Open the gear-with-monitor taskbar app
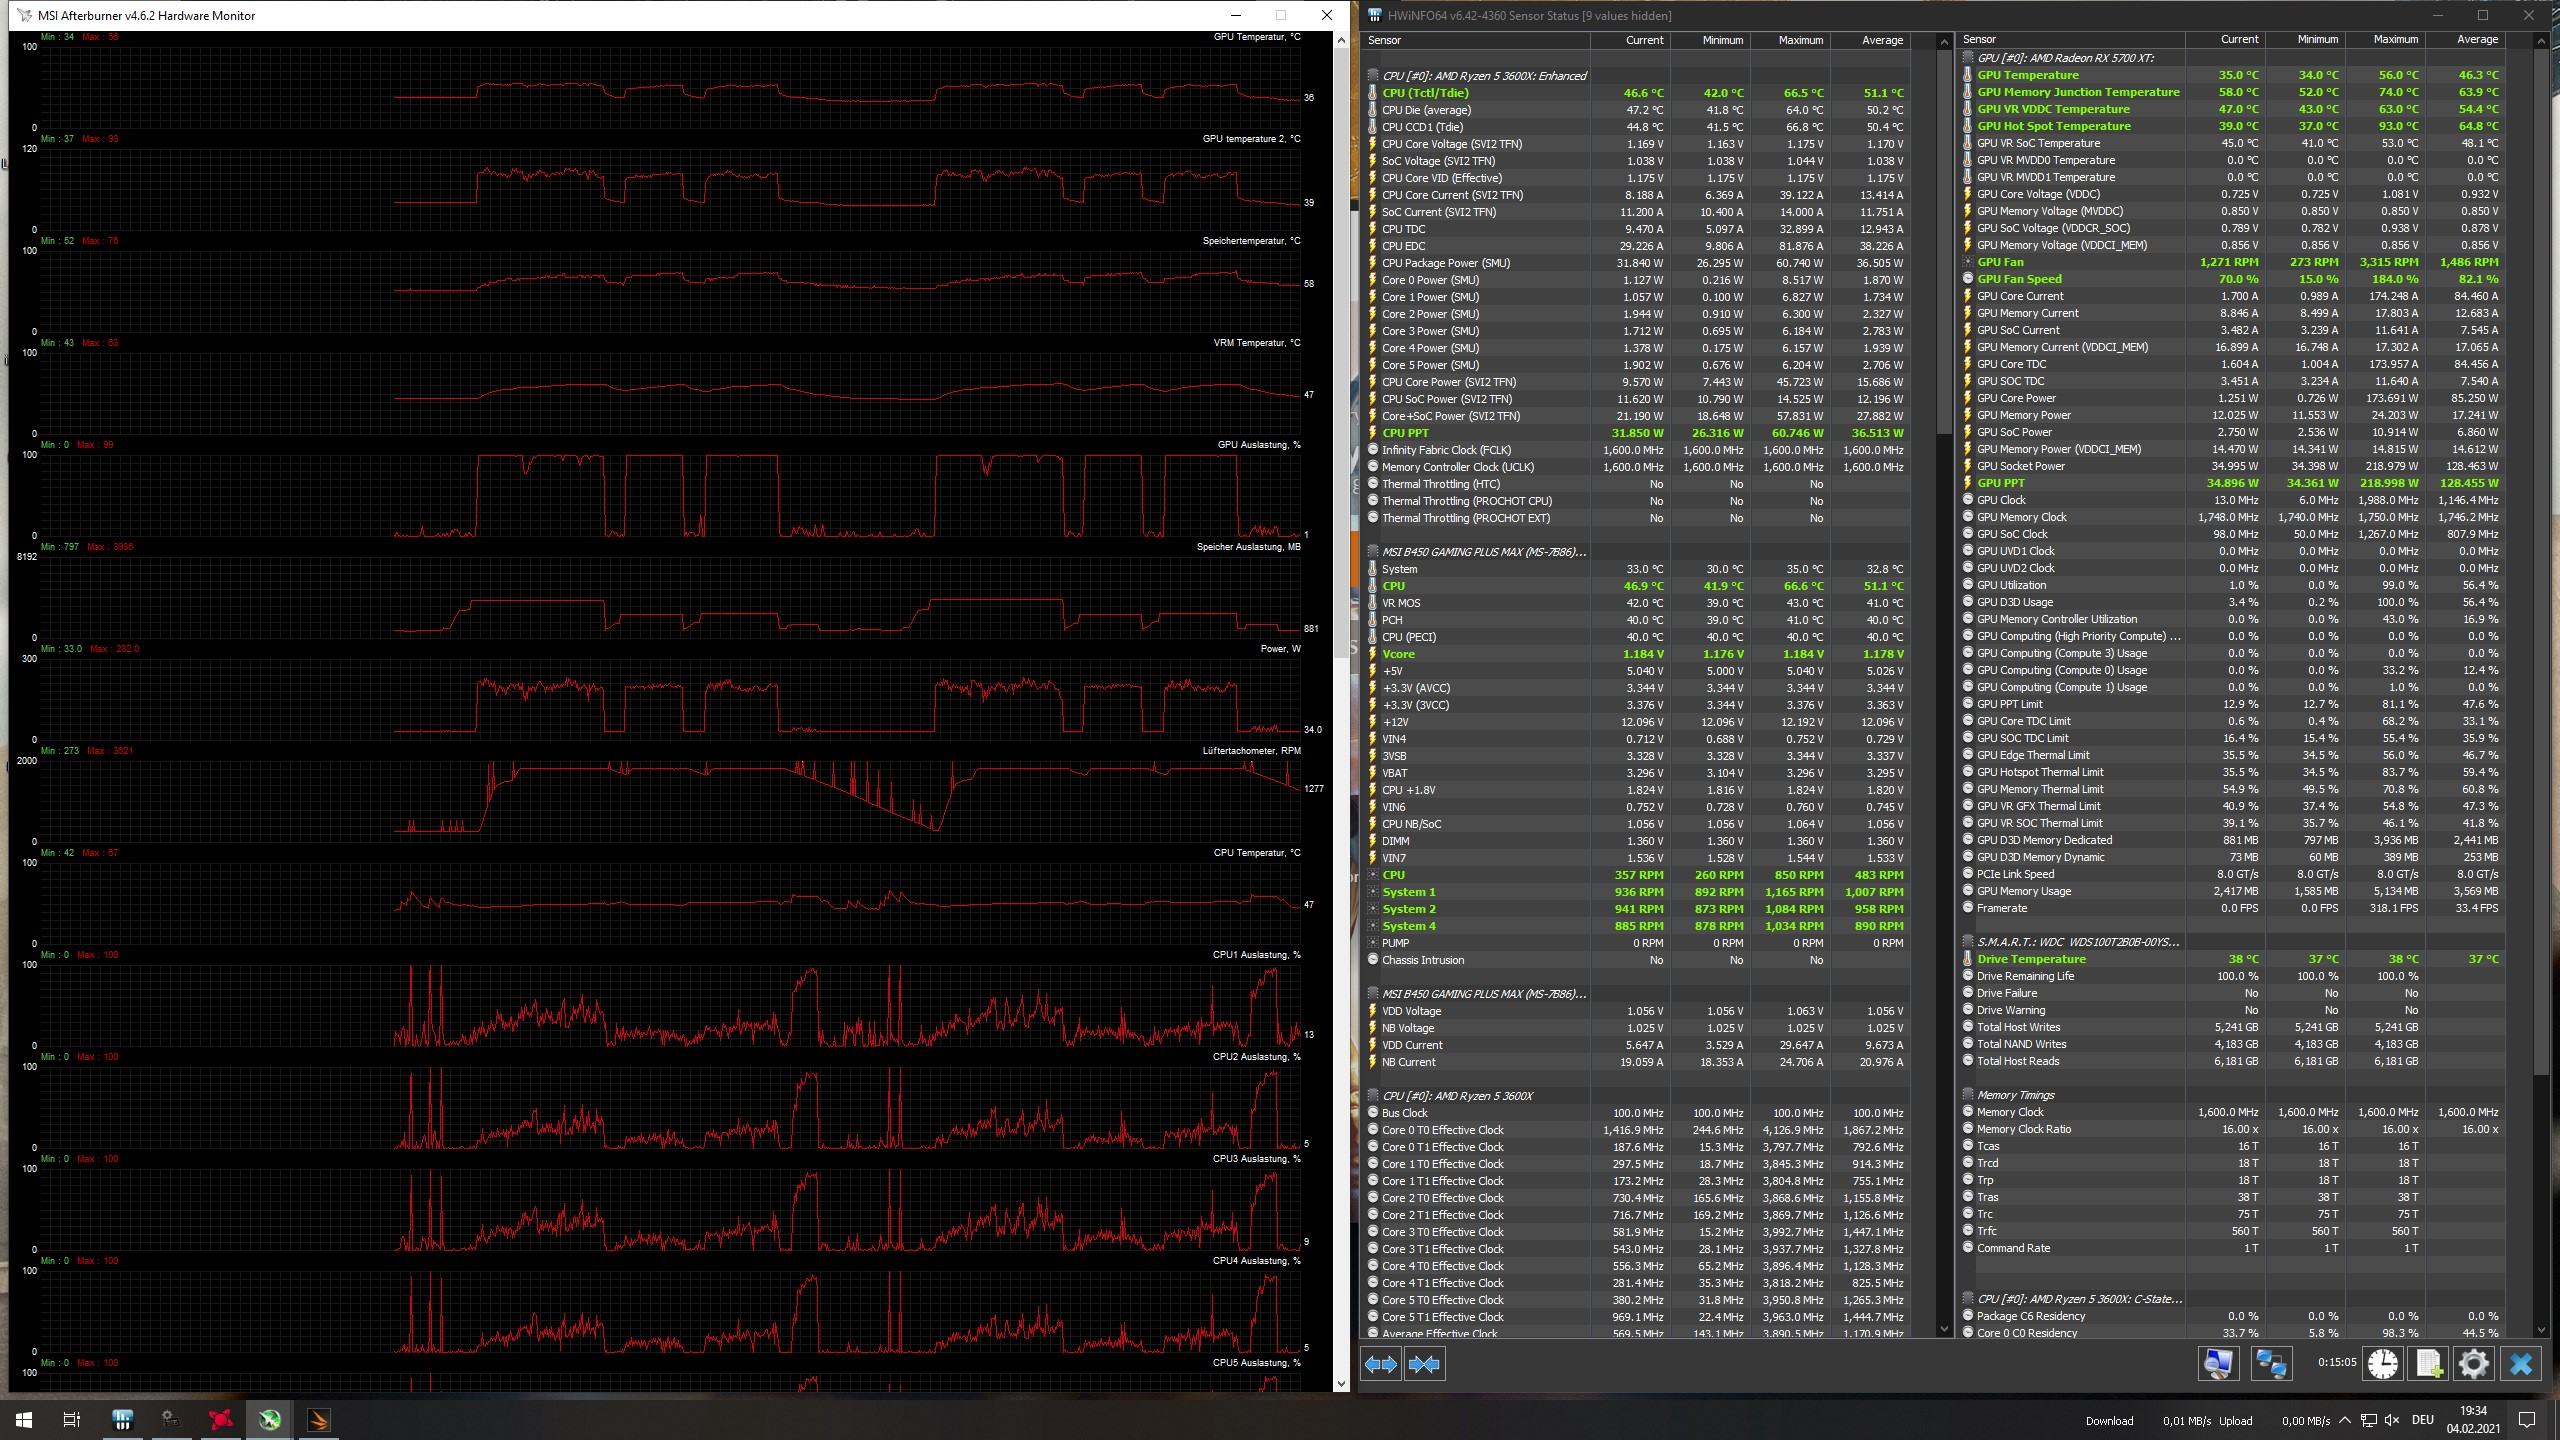 click(x=171, y=1419)
